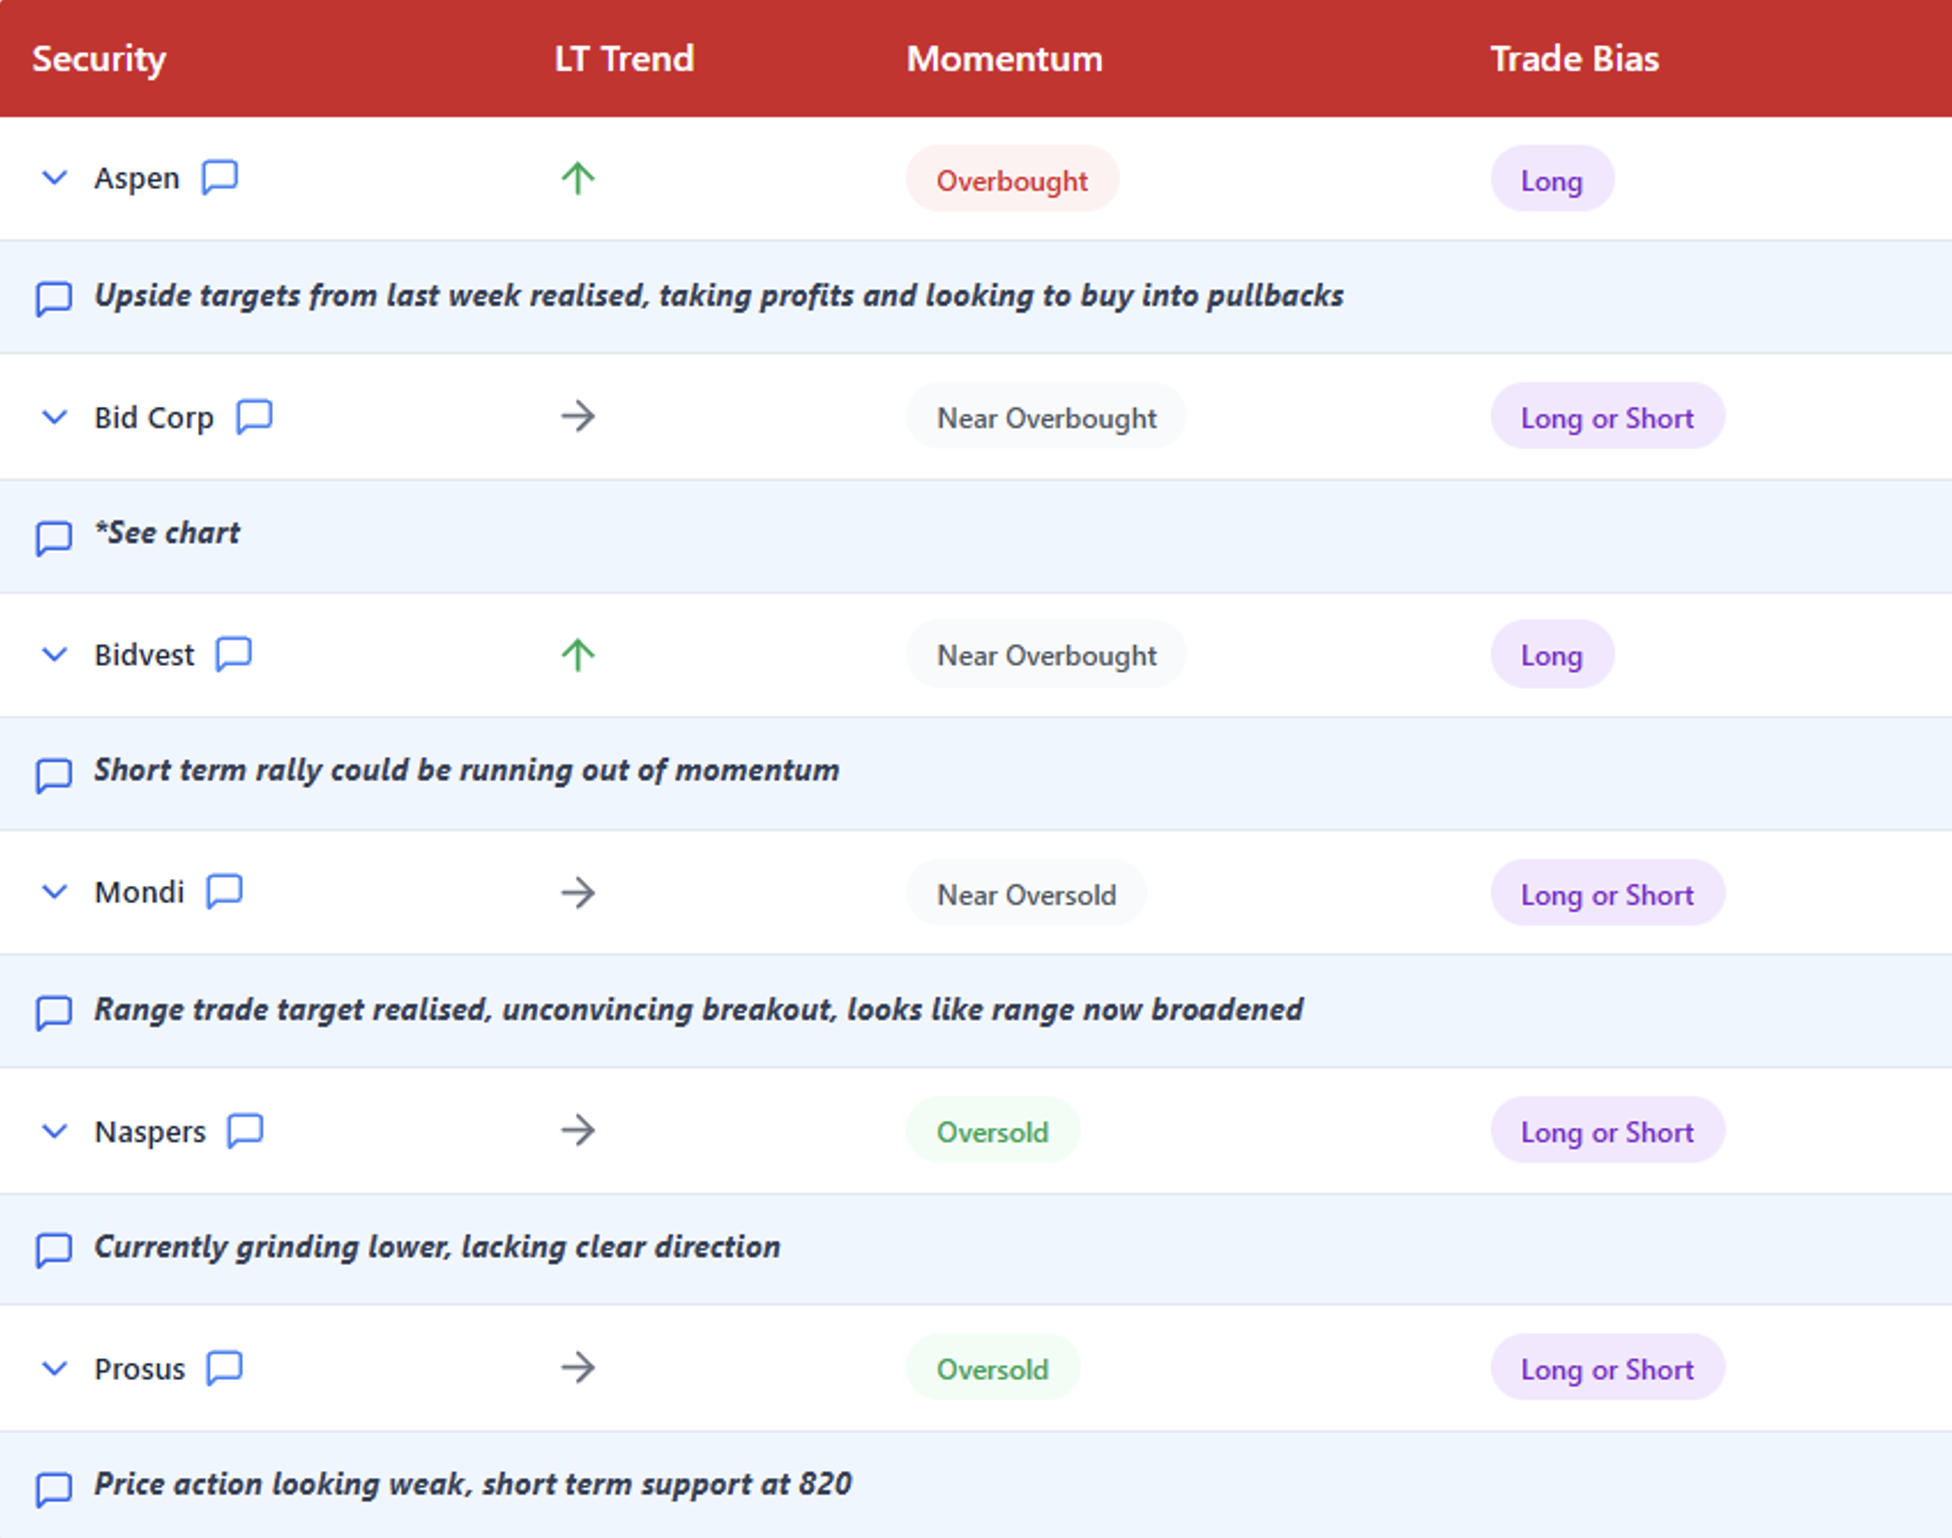Screen dimensions: 1952x1538
Task: Click Bid Corp's sideways trend arrow
Action: (x=577, y=416)
